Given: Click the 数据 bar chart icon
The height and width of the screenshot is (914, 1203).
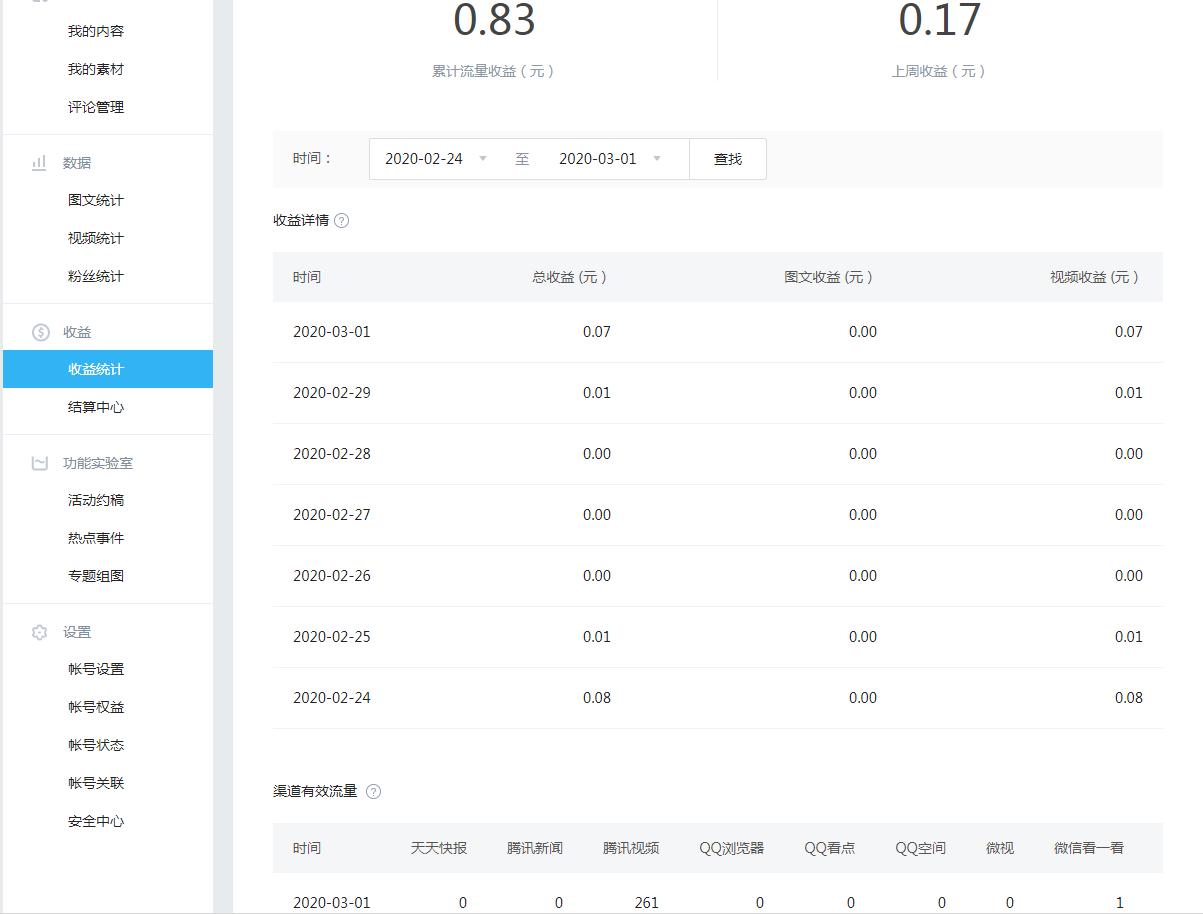Looking at the screenshot, I should tap(39, 163).
